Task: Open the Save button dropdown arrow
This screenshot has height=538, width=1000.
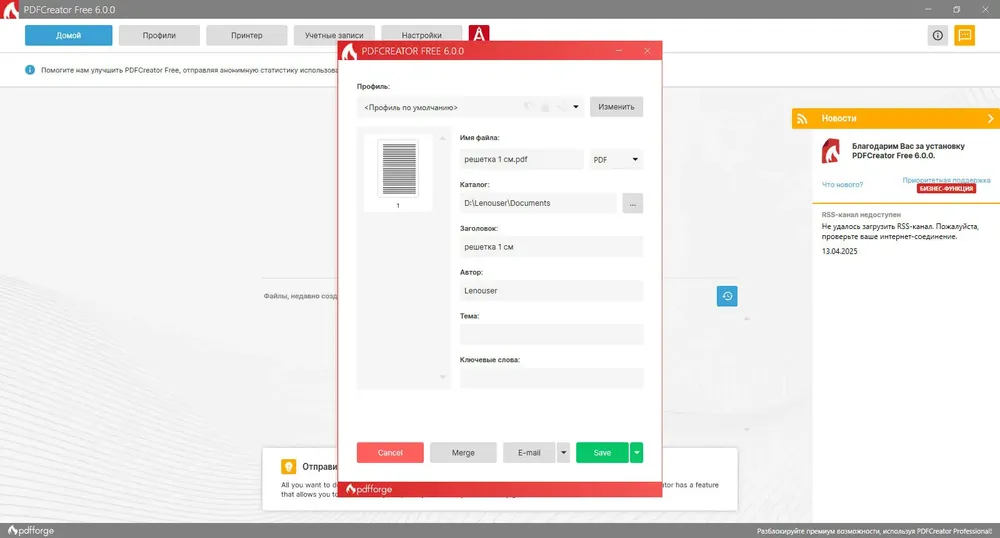Action: coord(636,453)
